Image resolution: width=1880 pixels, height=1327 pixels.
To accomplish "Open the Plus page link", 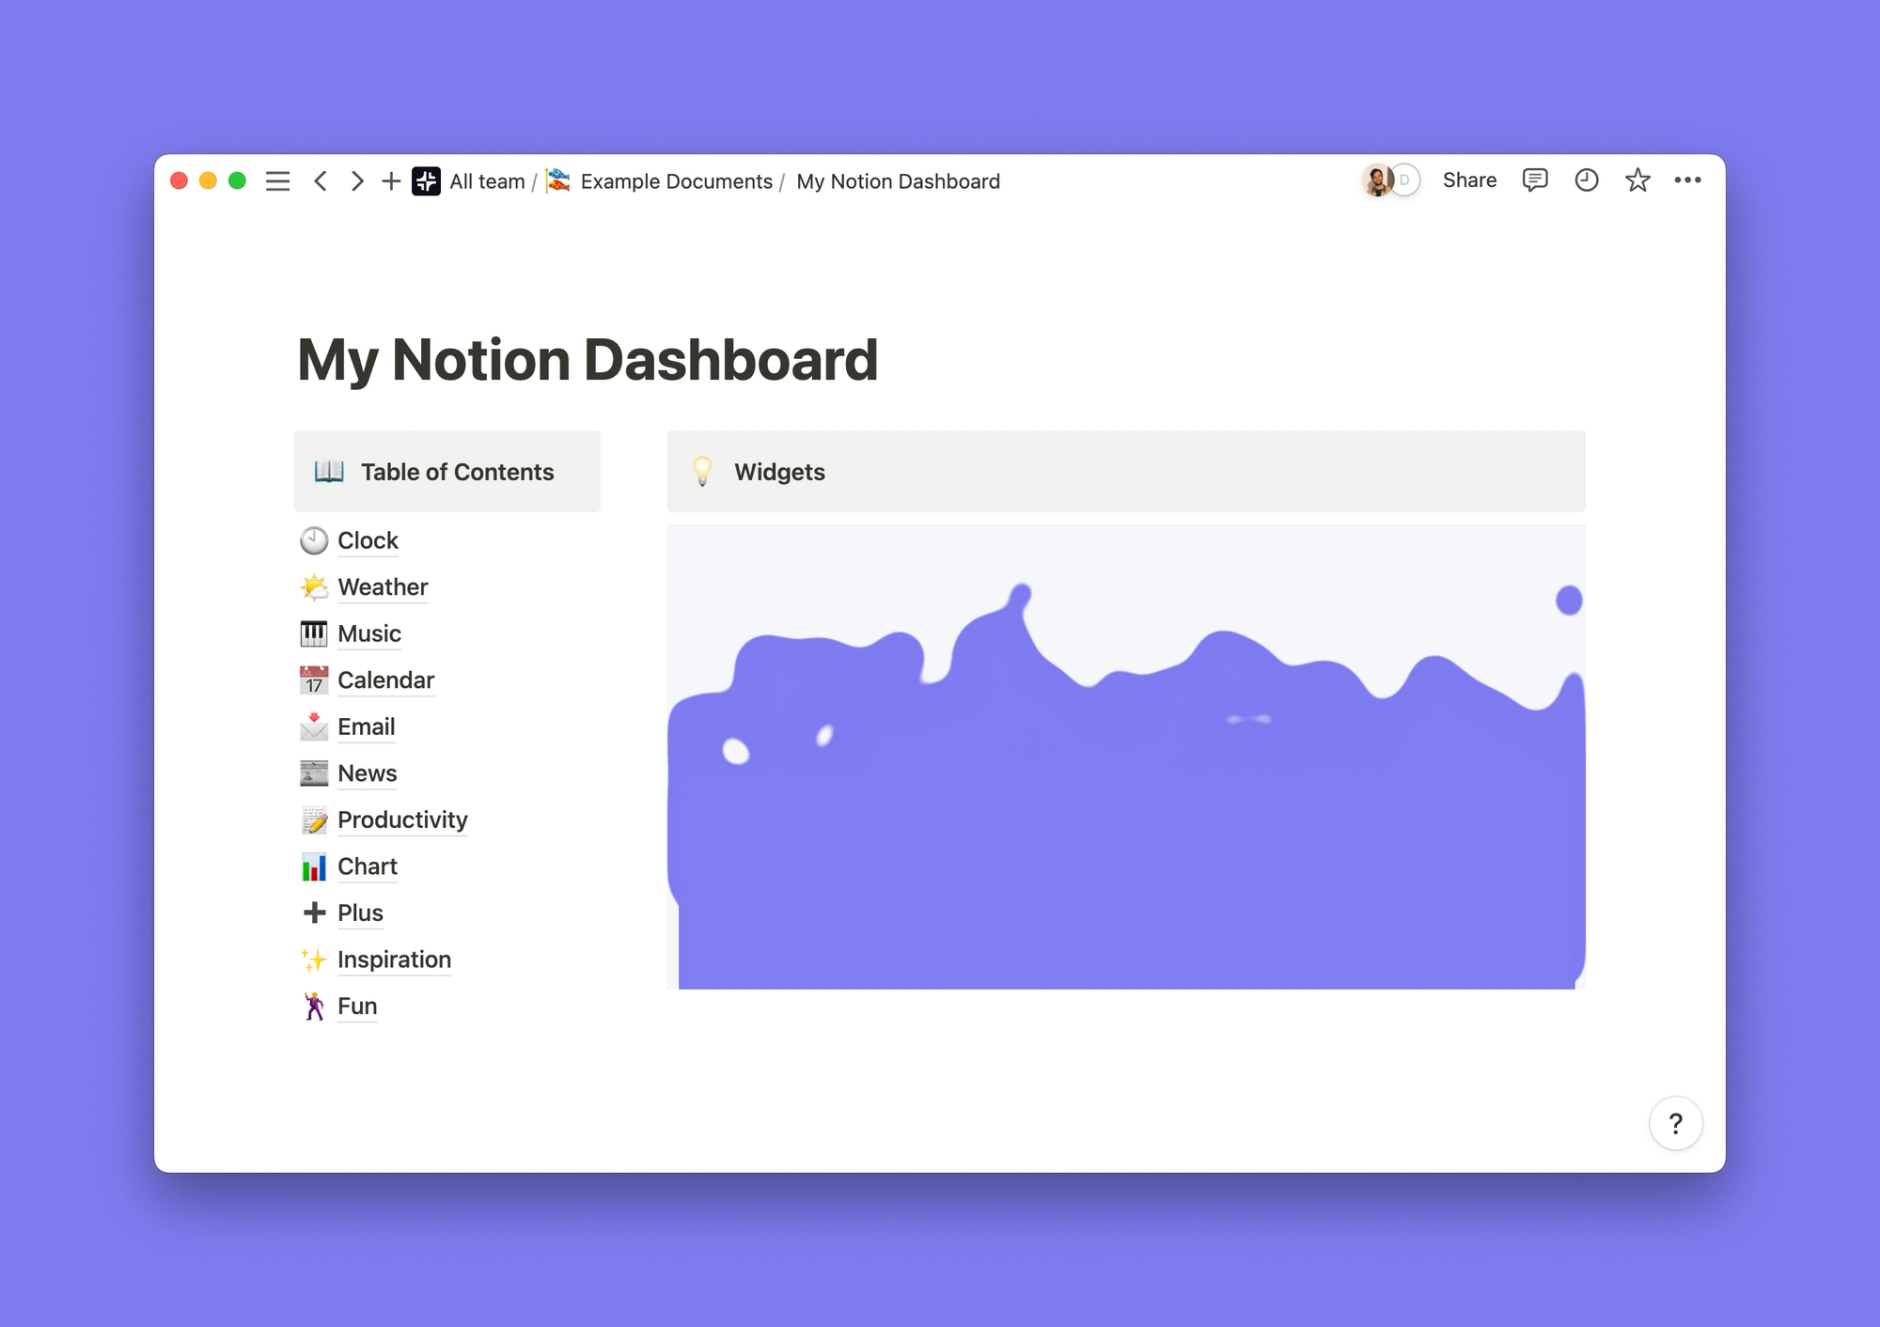I will pyautogui.click(x=360, y=913).
